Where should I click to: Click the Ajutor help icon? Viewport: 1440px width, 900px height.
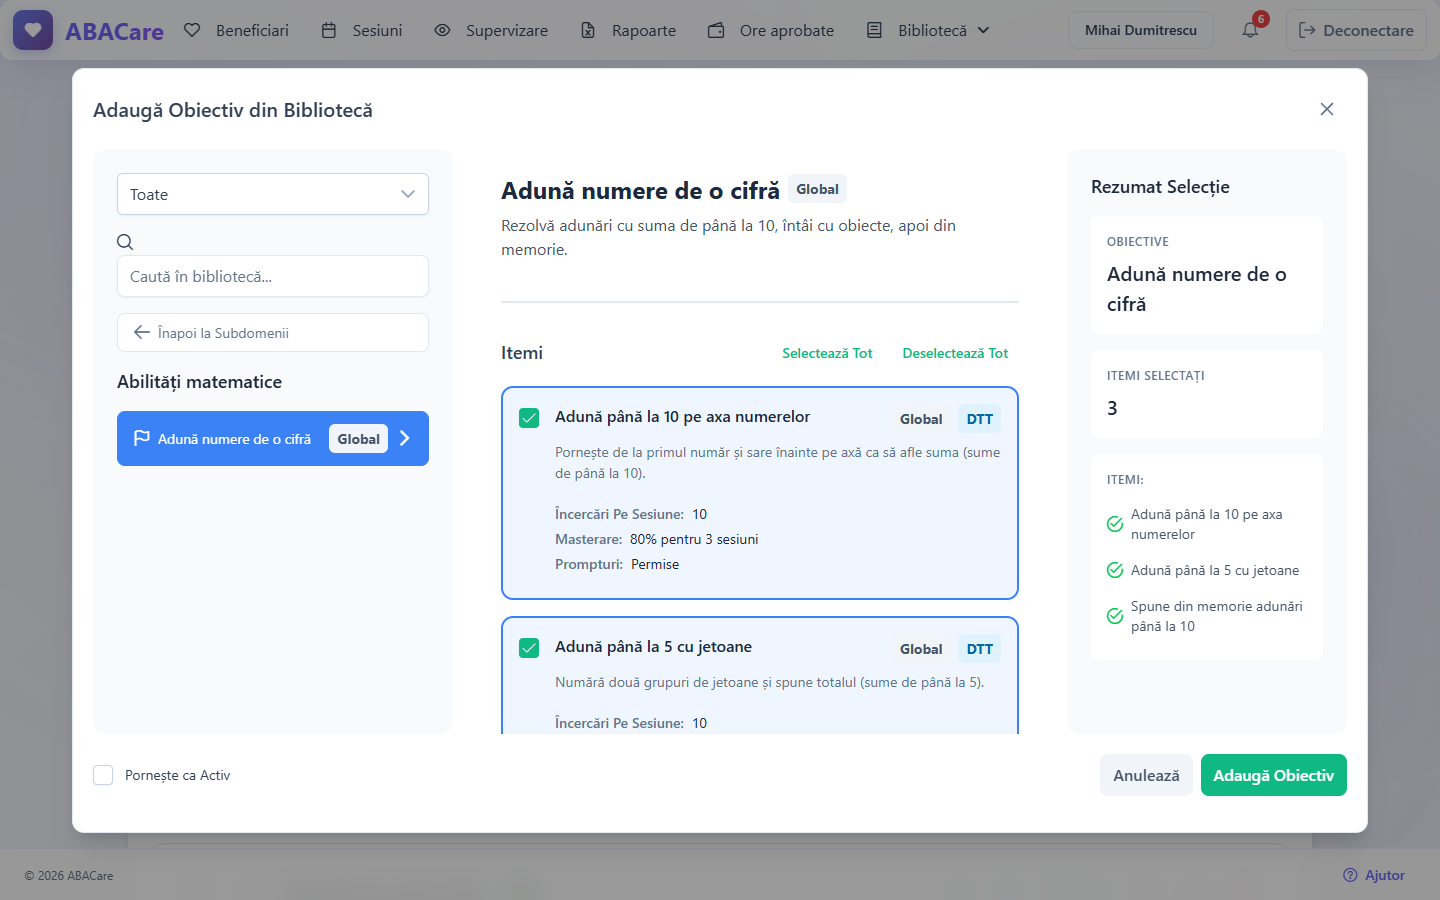[x=1350, y=875]
